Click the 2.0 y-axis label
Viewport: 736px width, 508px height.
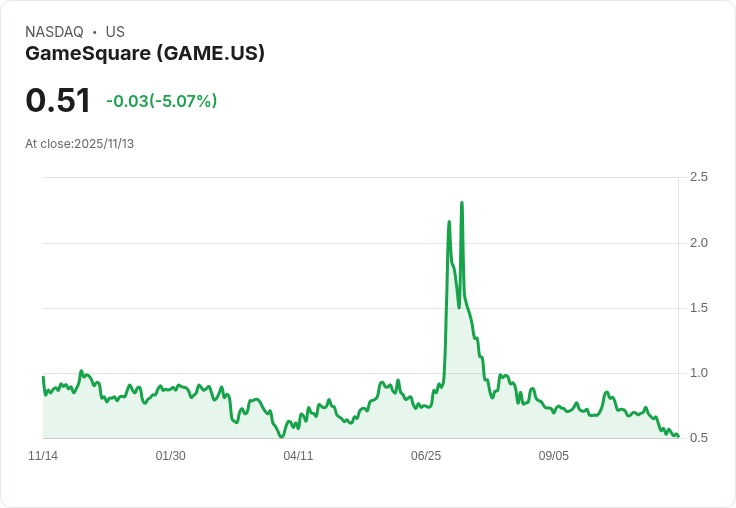[x=698, y=243]
